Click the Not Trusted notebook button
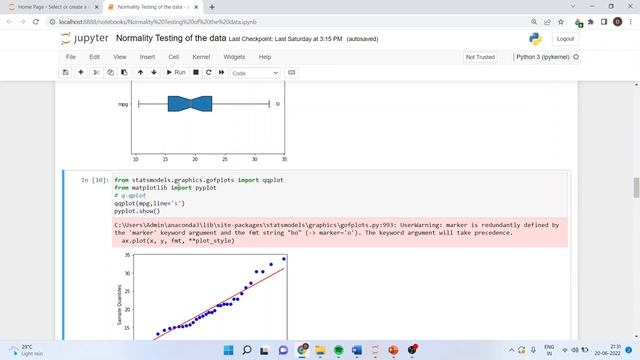640x360 pixels. [x=480, y=57]
